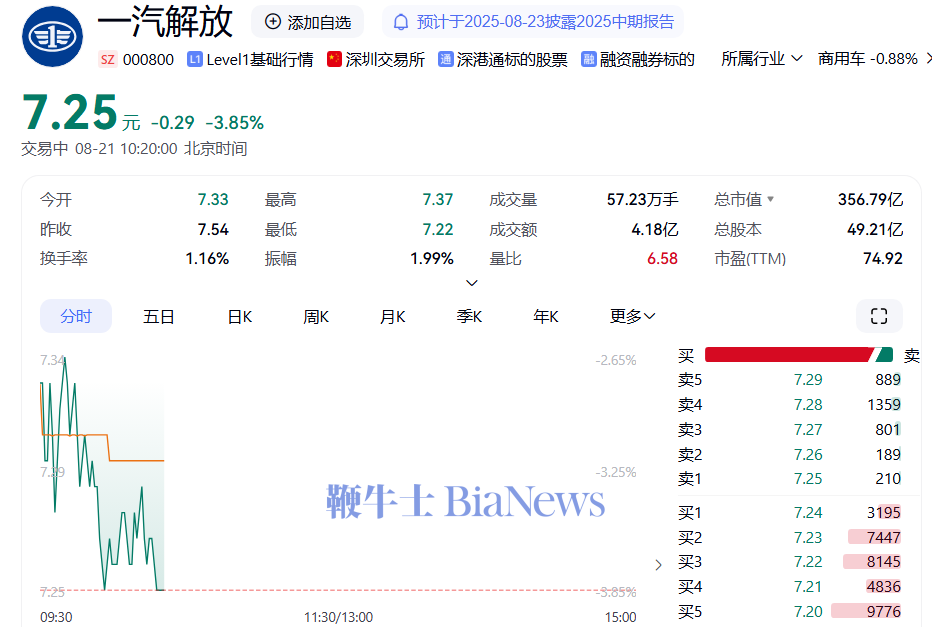Click the 今开 value 7.33
Viewport: 932px width, 627px height.
pyautogui.click(x=213, y=200)
